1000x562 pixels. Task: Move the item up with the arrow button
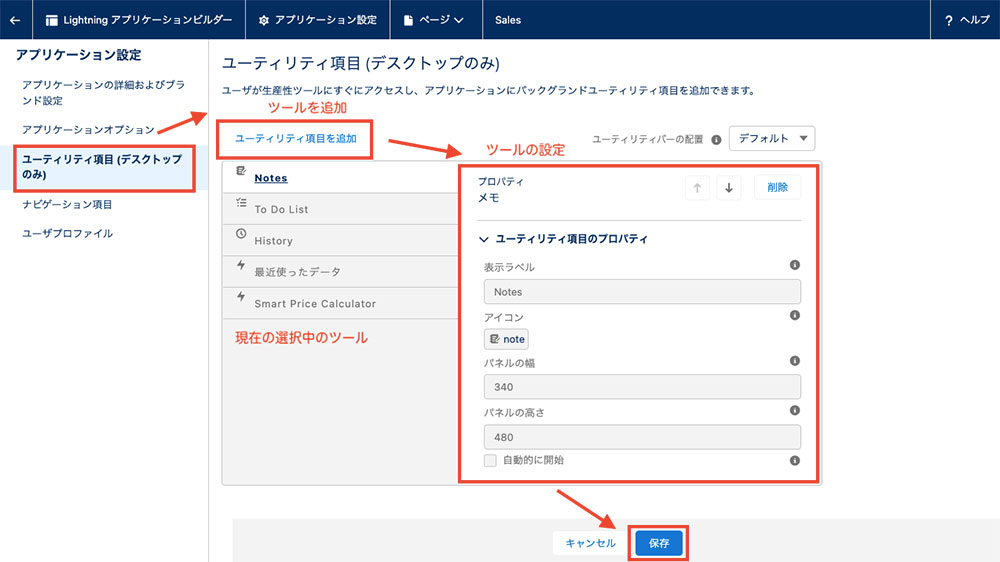coord(697,188)
